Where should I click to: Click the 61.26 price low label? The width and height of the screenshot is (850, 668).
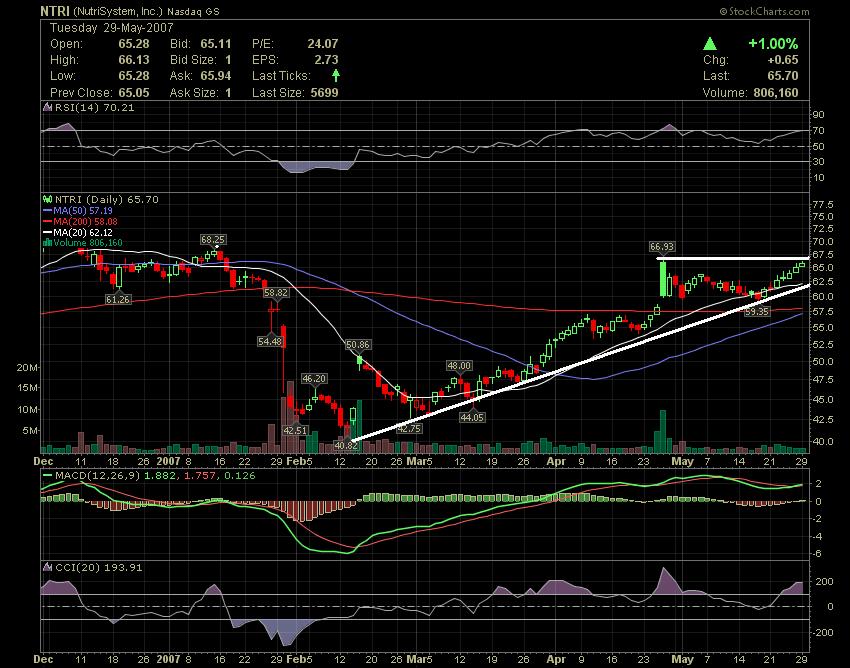point(118,299)
